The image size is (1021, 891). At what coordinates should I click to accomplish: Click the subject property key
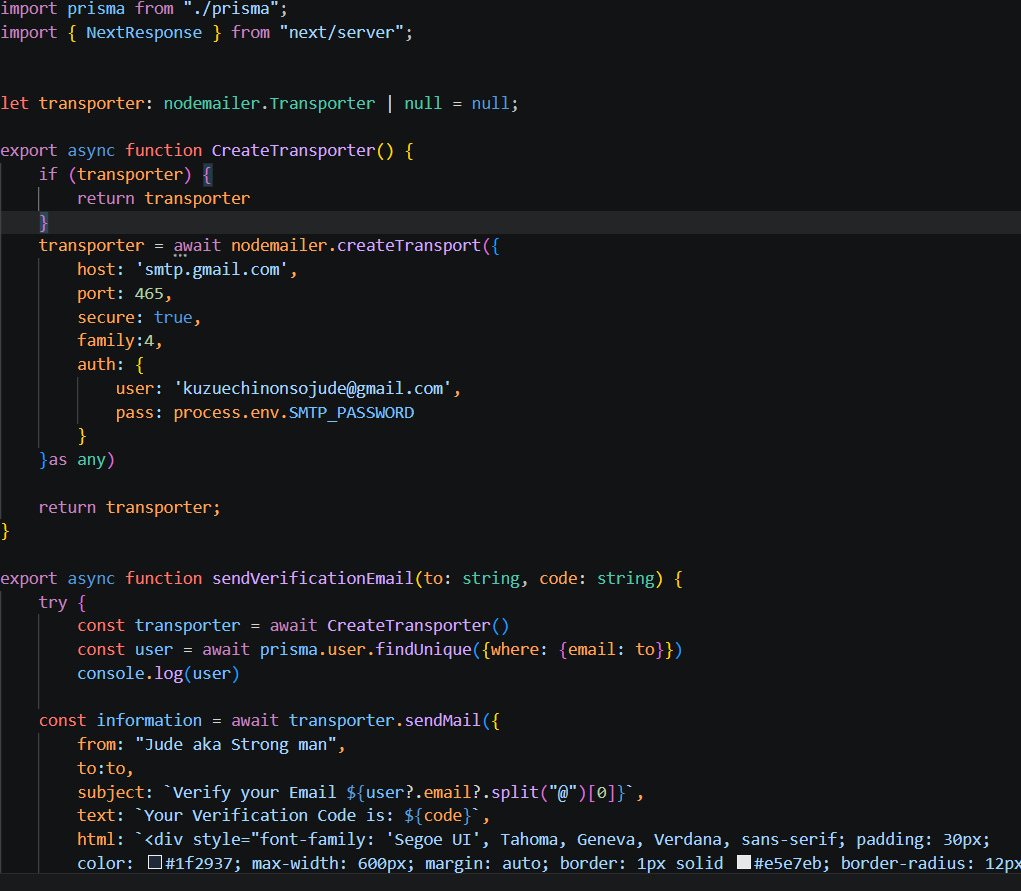click(111, 793)
